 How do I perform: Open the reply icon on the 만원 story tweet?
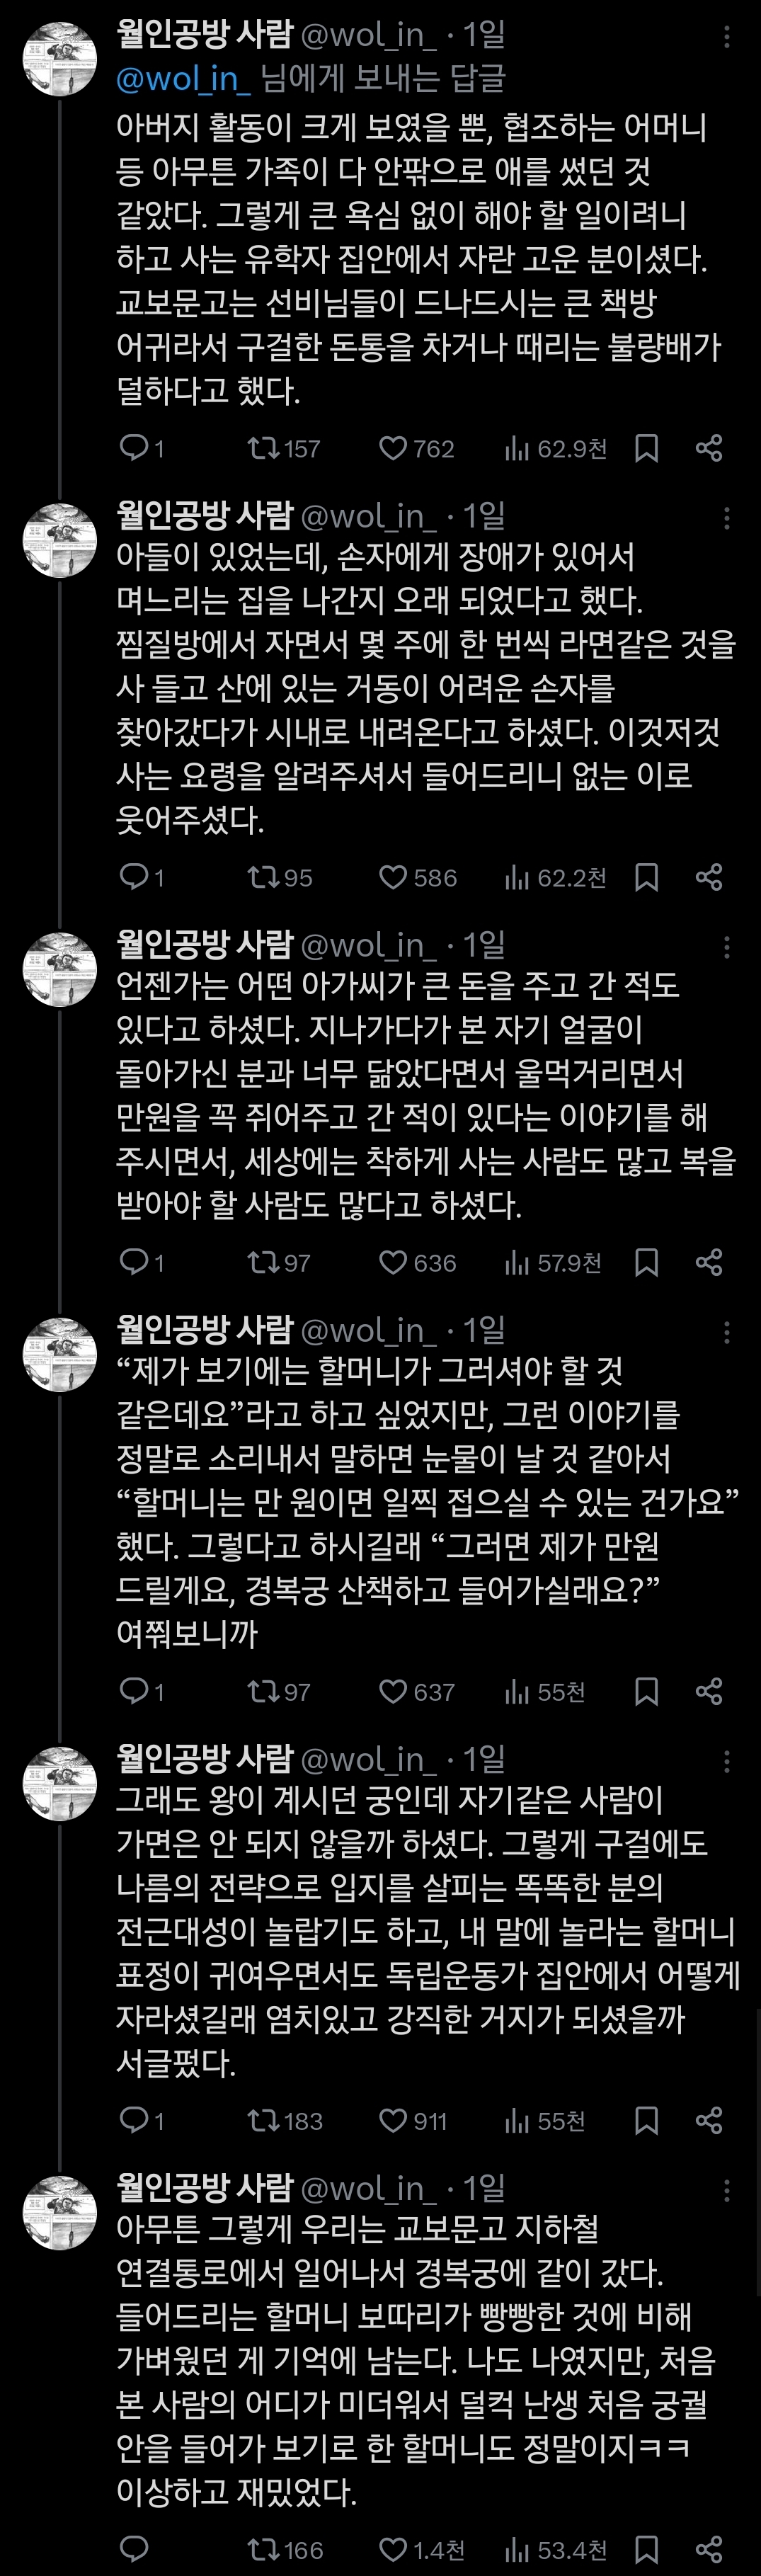coord(135,1262)
